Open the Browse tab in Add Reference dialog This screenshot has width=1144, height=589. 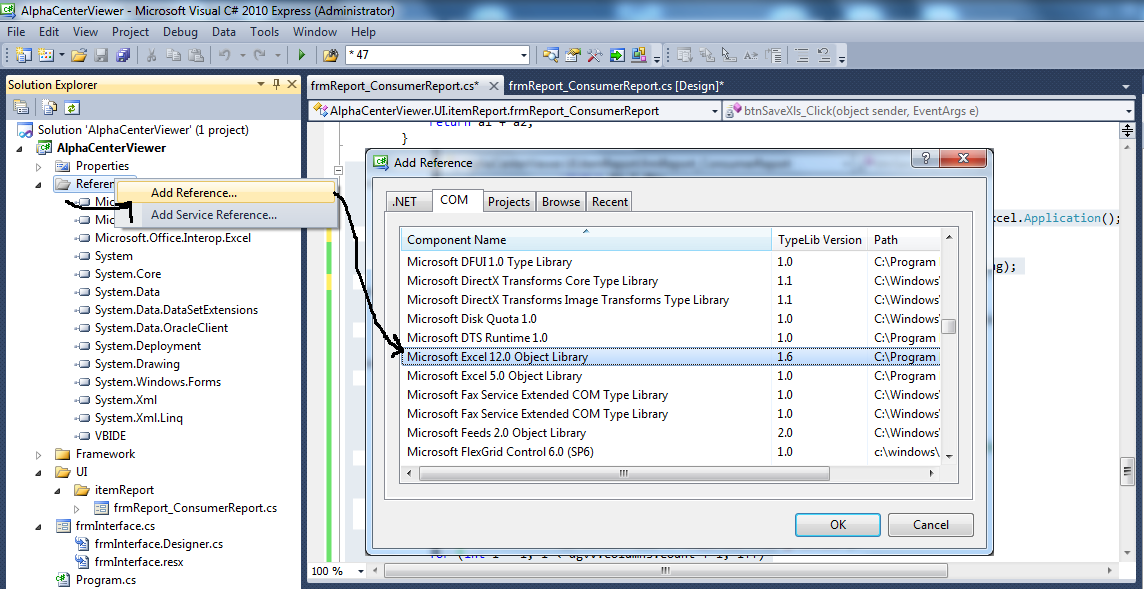click(561, 201)
